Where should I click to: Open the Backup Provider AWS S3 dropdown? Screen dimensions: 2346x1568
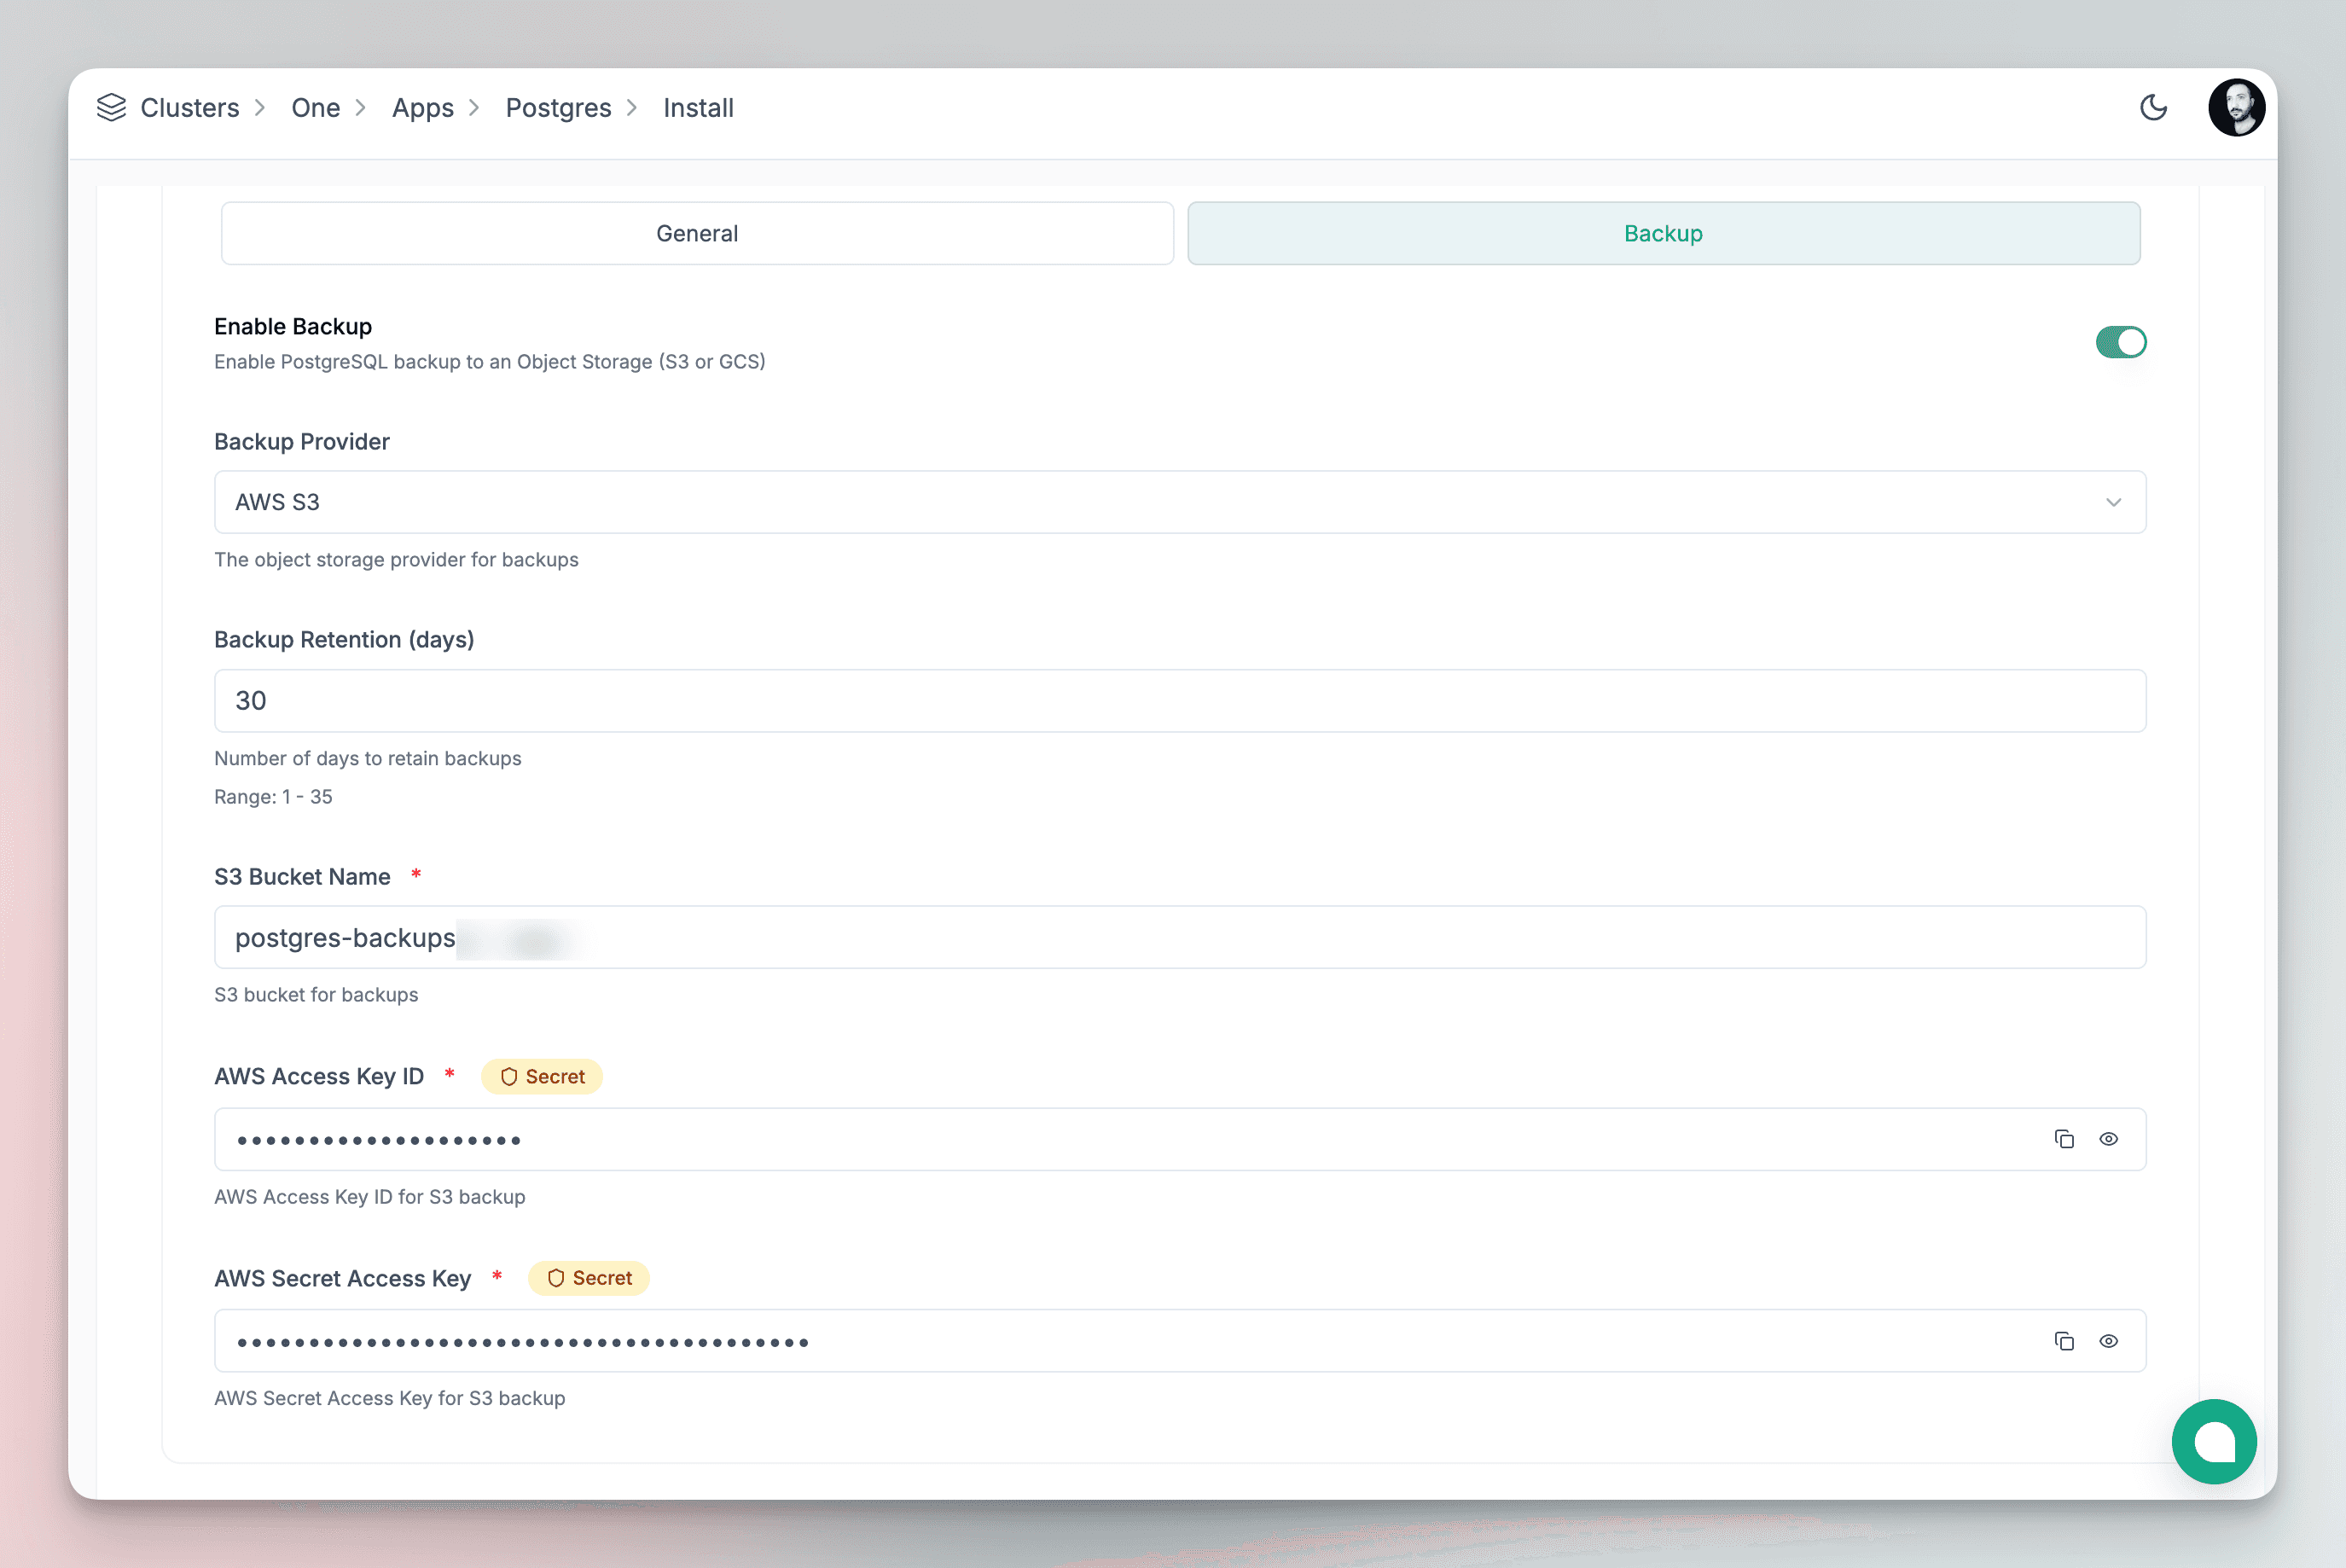point(1180,502)
